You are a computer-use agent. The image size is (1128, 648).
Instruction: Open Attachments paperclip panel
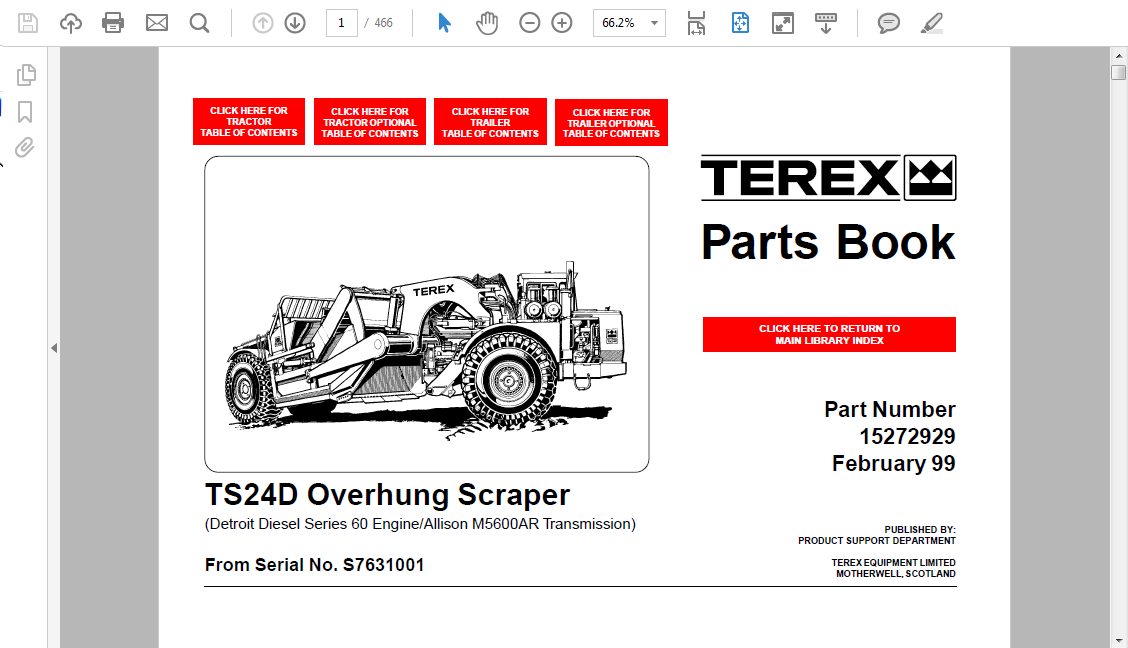(x=24, y=147)
